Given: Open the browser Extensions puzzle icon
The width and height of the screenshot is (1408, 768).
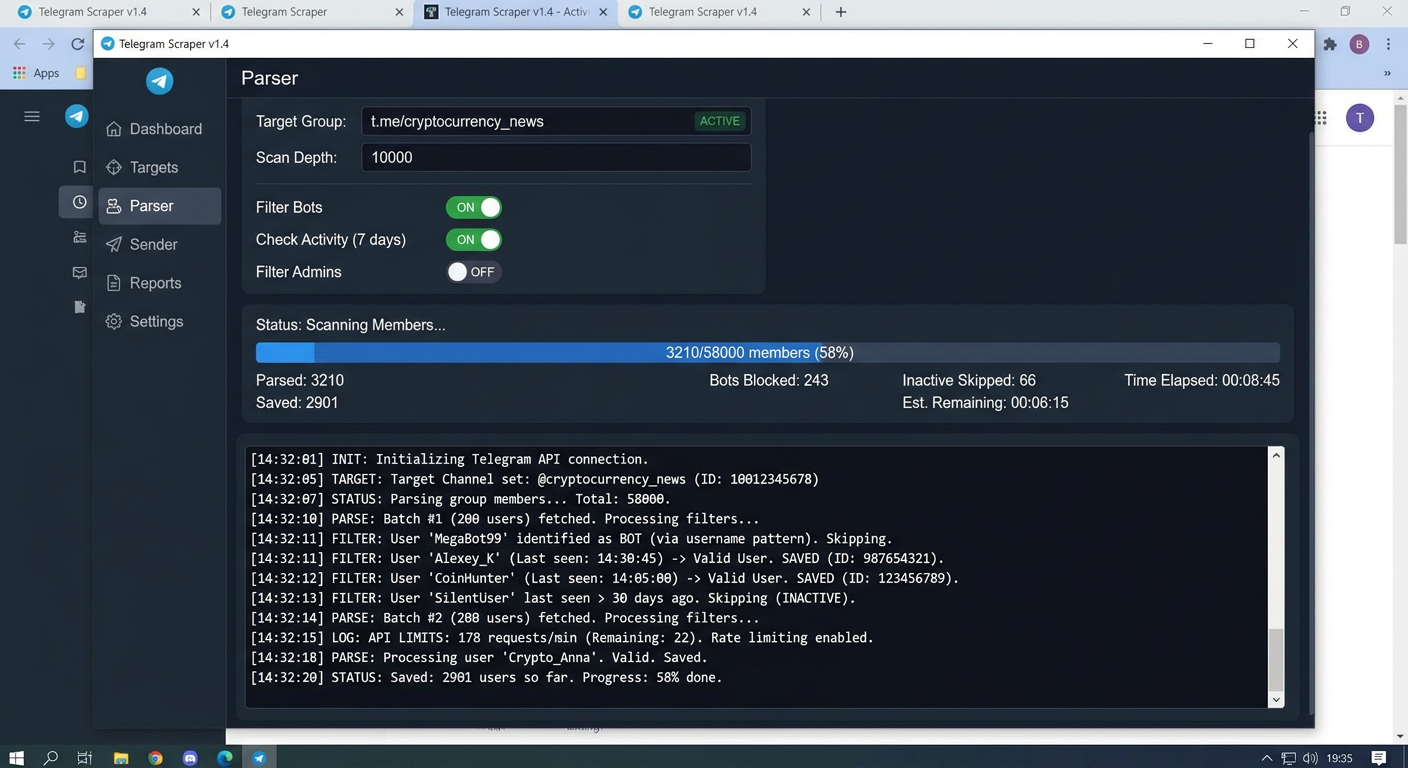Looking at the screenshot, I should click(1330, 44).
